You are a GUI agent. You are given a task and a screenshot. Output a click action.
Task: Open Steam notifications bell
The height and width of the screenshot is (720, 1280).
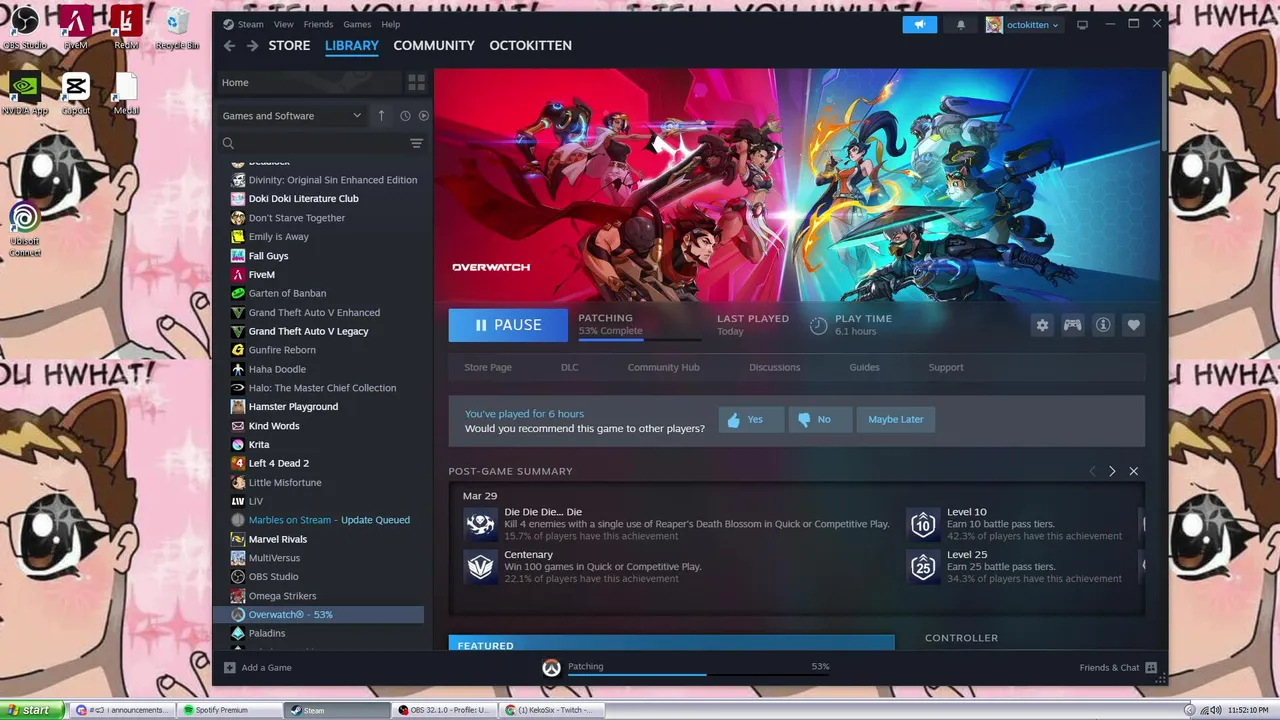tap(961, 25)
